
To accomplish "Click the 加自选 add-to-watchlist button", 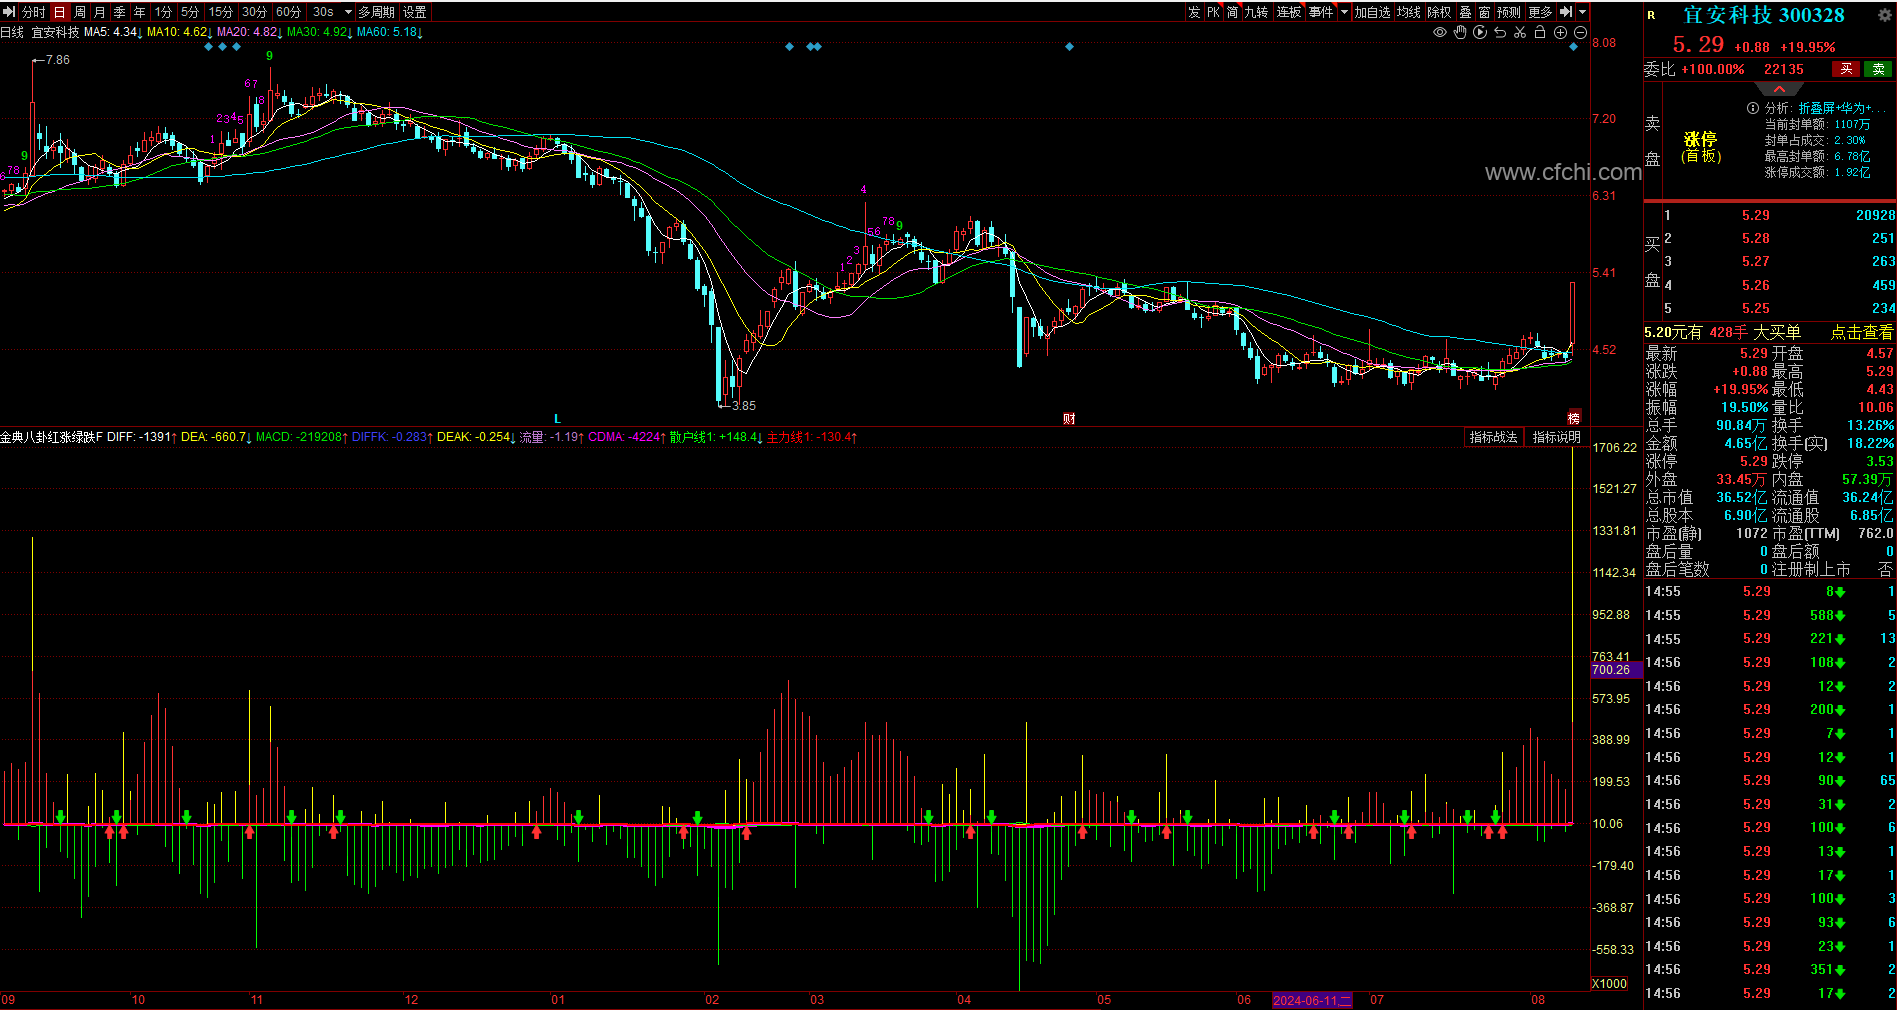I will point(1373,12).
